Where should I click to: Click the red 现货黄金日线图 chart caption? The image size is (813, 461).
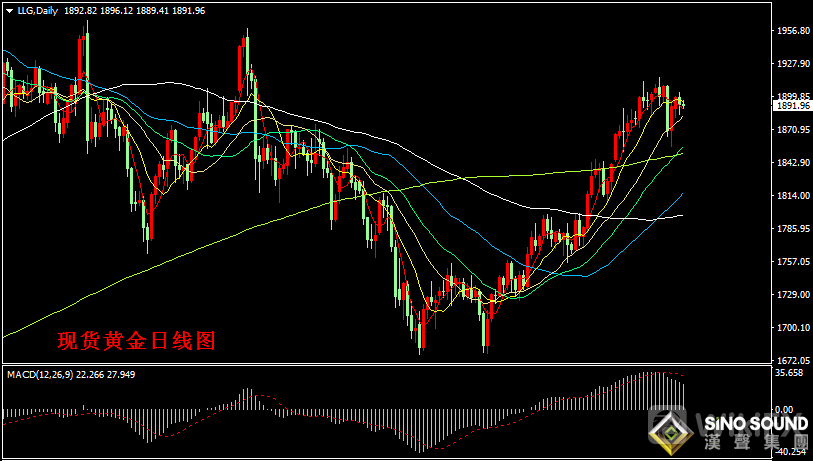pyautogui.click(x=136, y=340)
